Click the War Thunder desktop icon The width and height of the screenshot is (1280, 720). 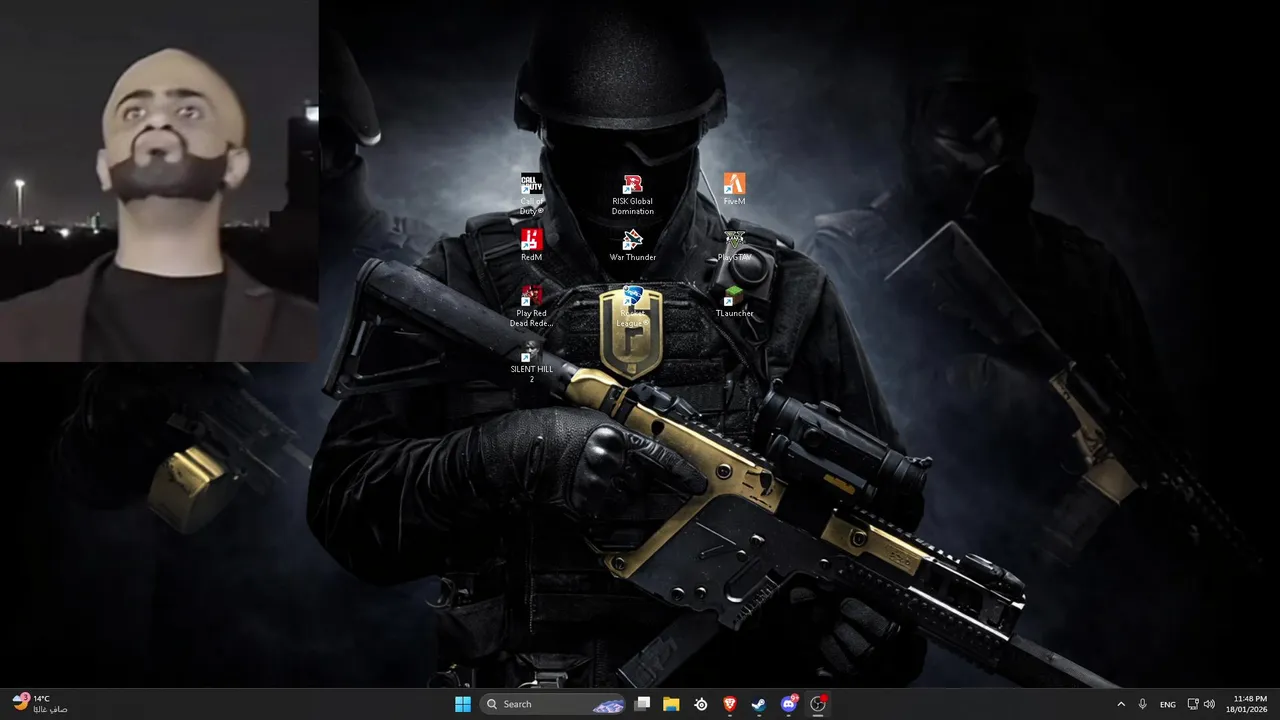(632, 245)
